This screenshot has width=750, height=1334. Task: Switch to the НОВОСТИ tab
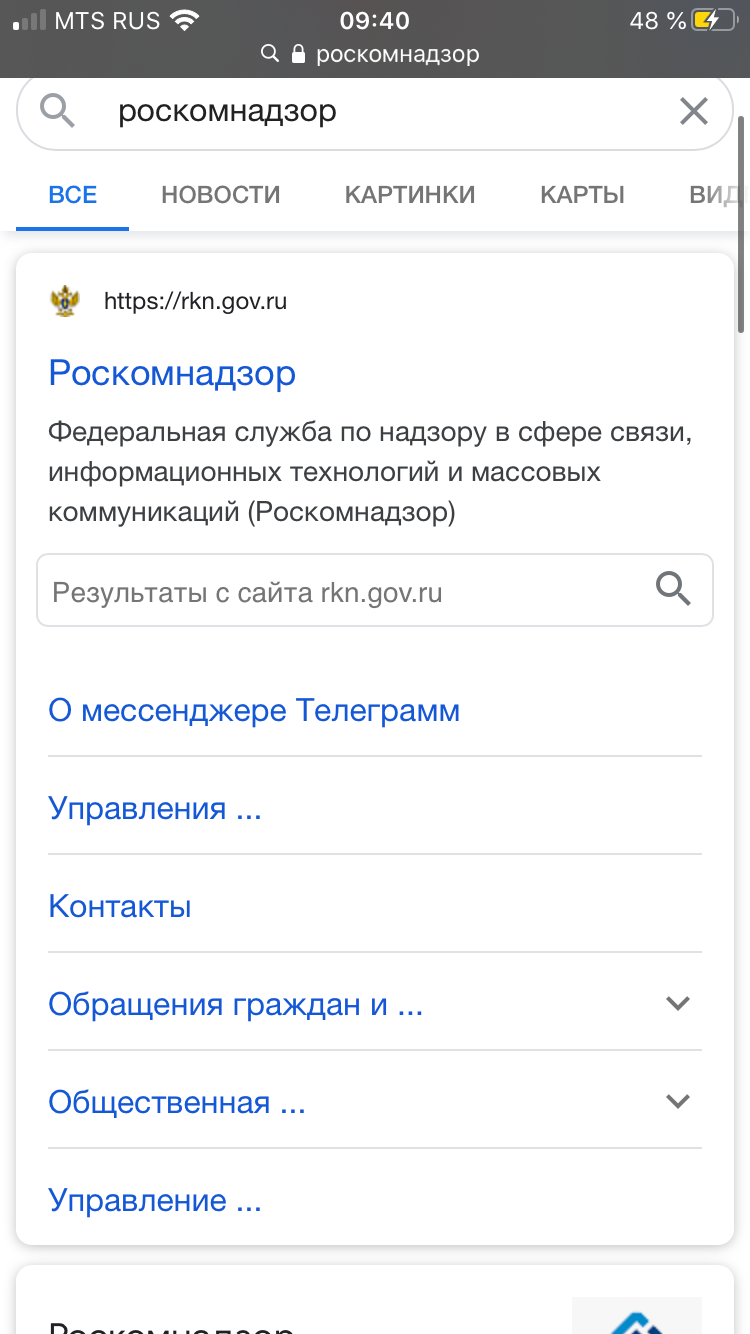pyautogui.click(x=221, y=194)
